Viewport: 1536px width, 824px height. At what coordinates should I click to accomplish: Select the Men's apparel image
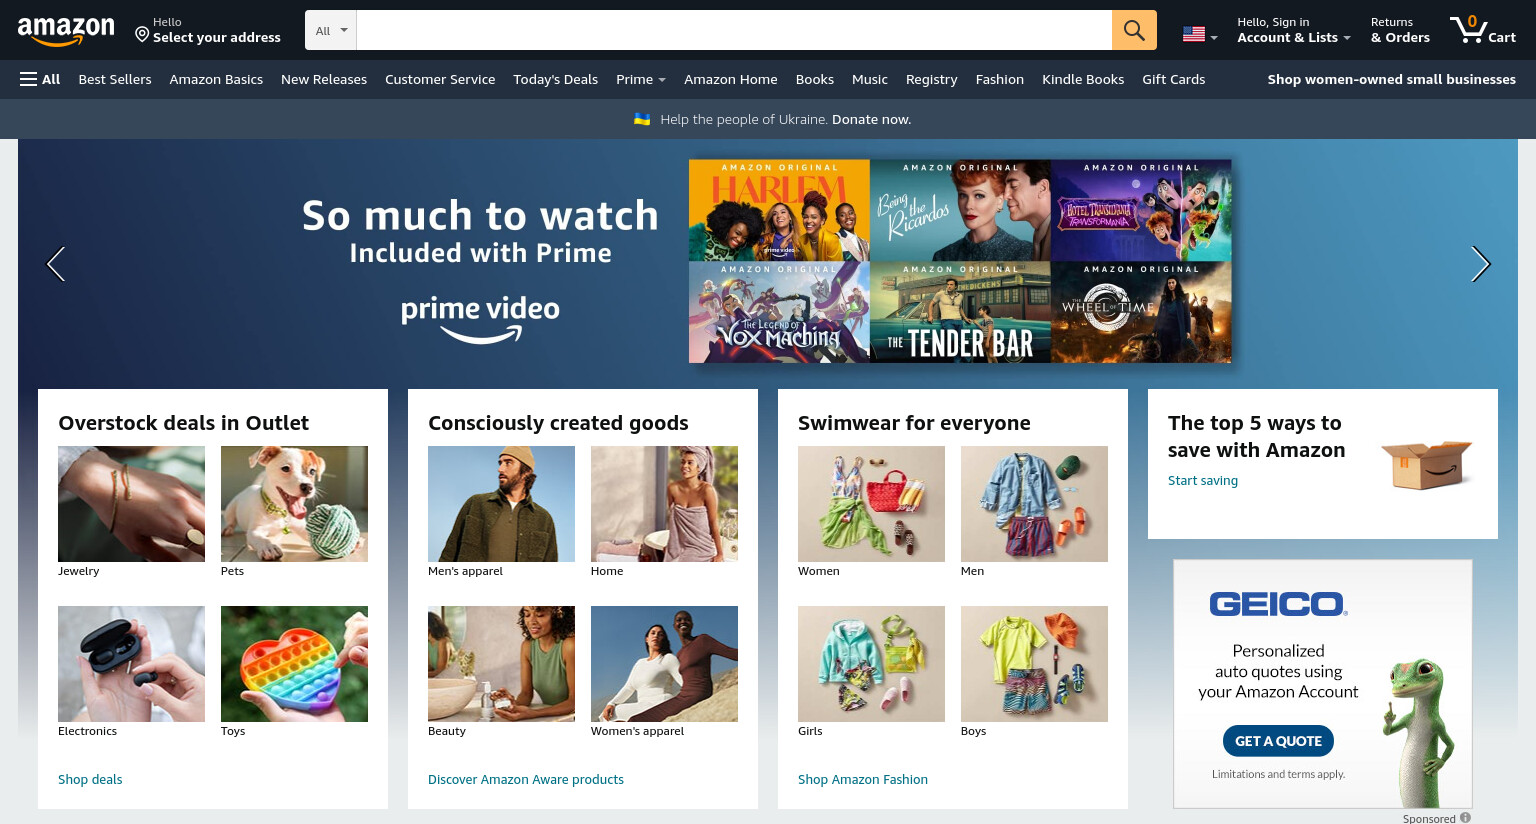[x=501, y=504]
